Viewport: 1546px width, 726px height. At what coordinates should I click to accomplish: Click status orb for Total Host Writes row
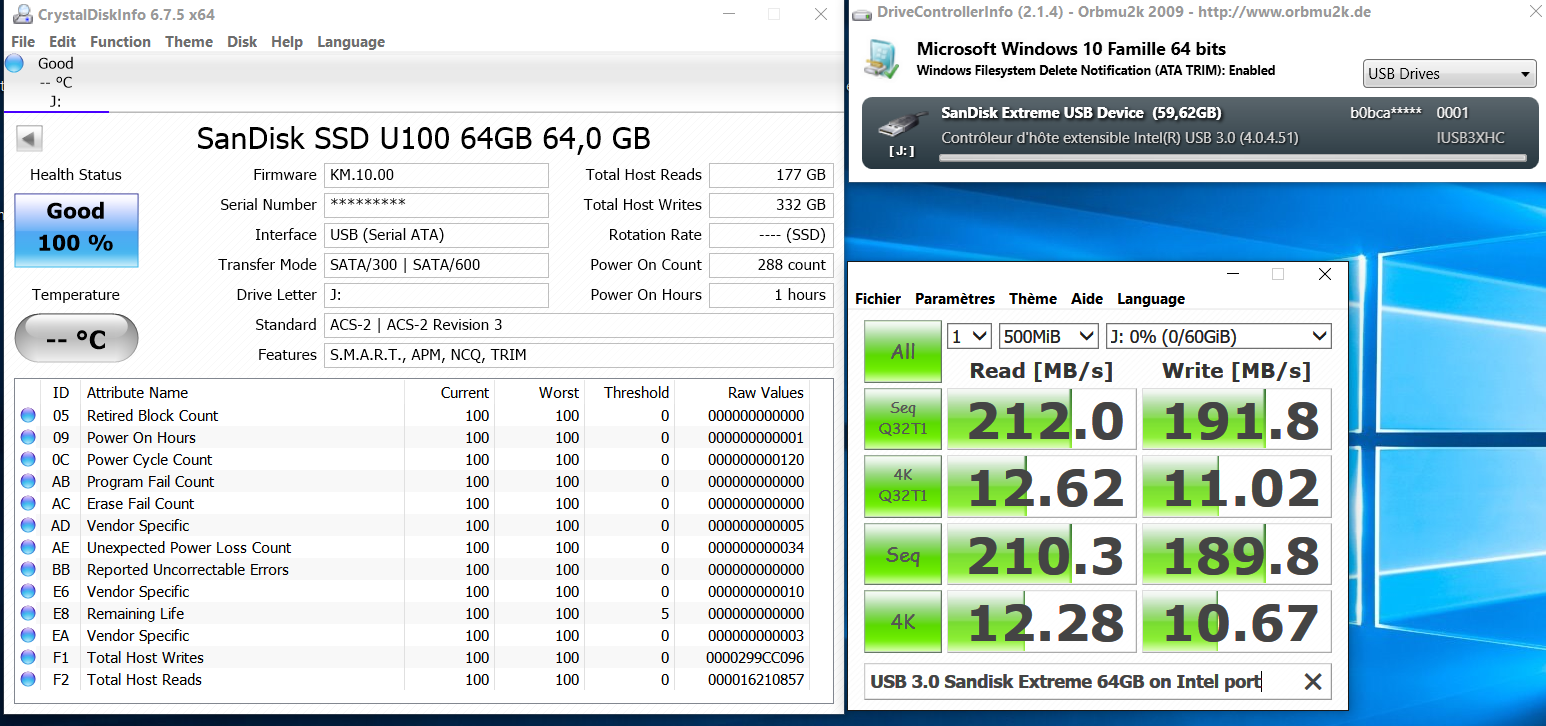click(x=28, y=657)
